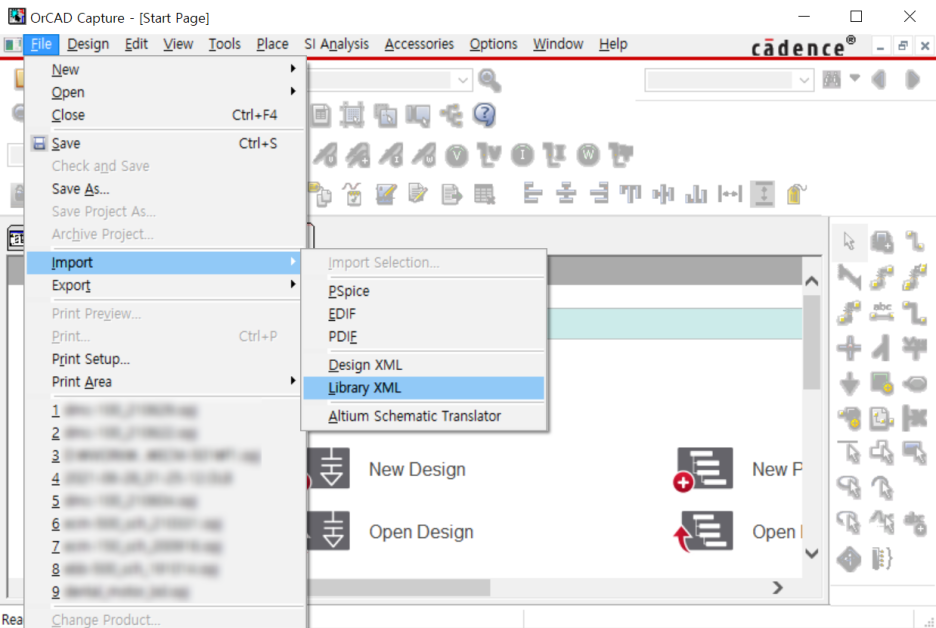Open the Tools menu
The width and height of the screenshot is (936, 628).
224,44
